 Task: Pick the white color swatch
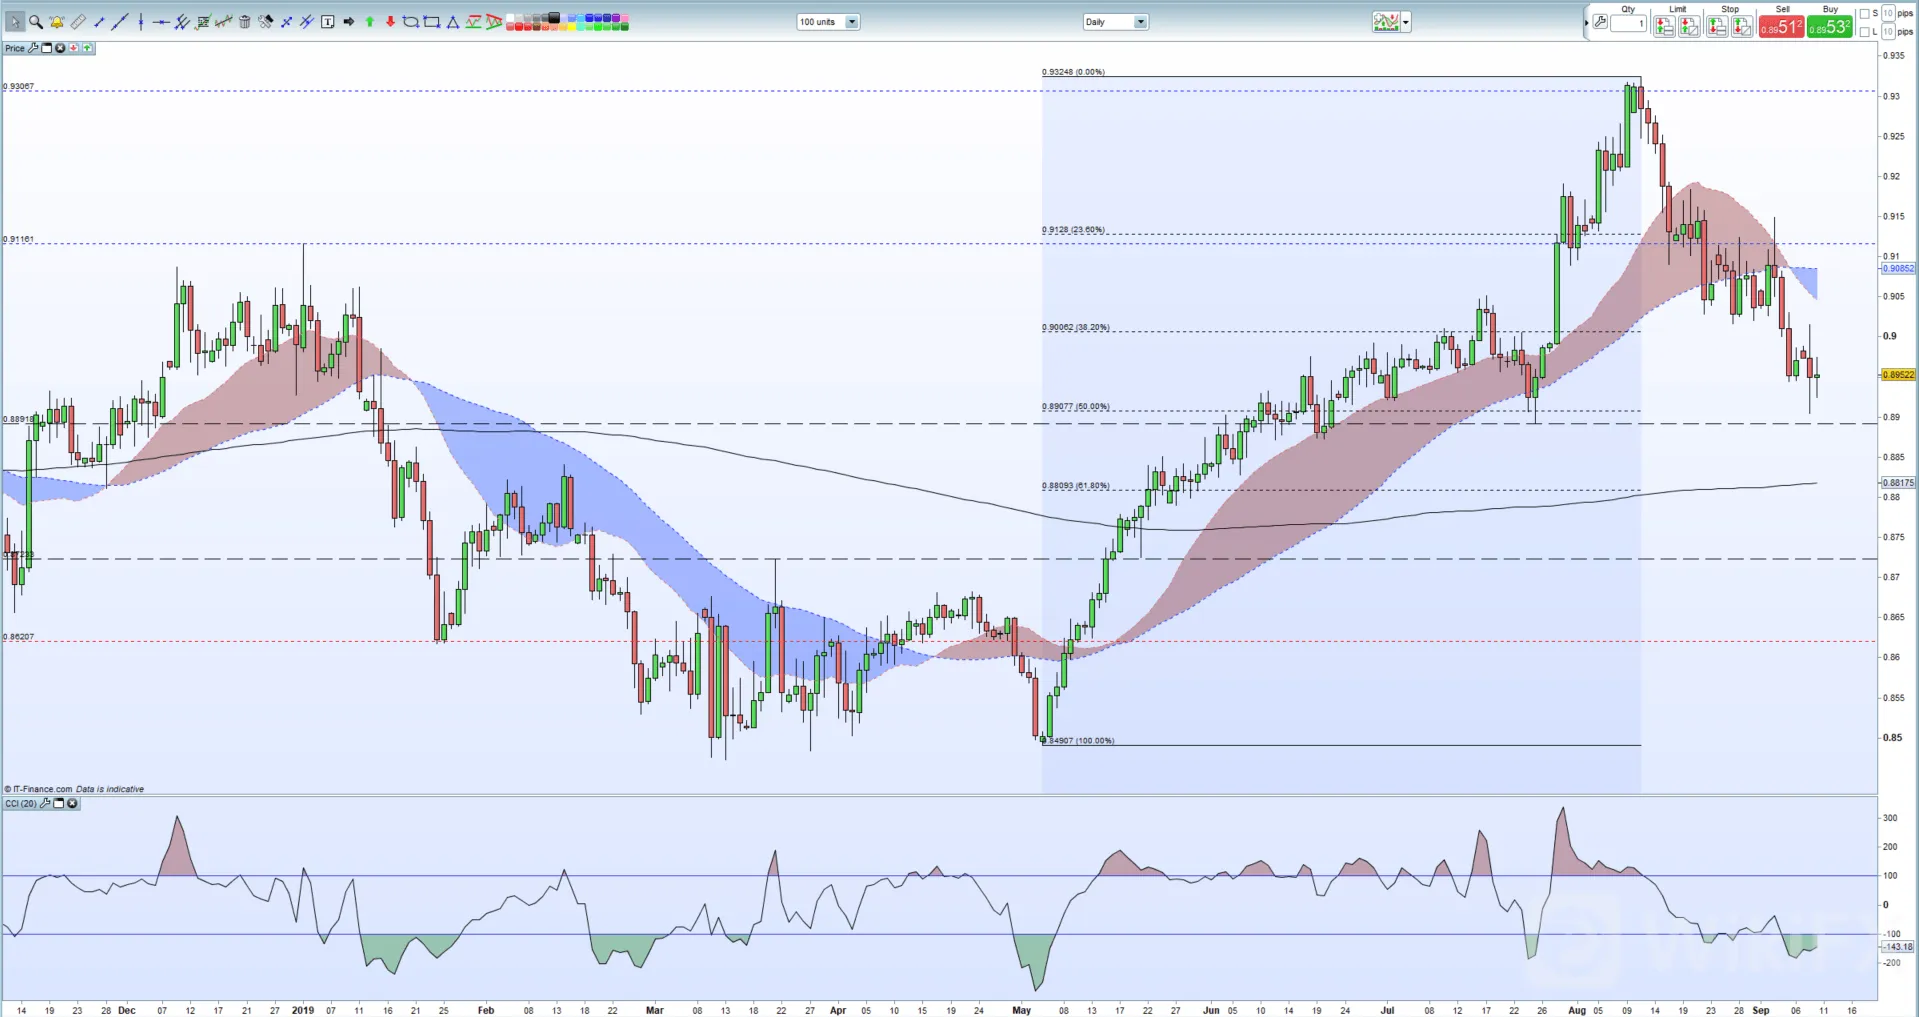[510, 17]
